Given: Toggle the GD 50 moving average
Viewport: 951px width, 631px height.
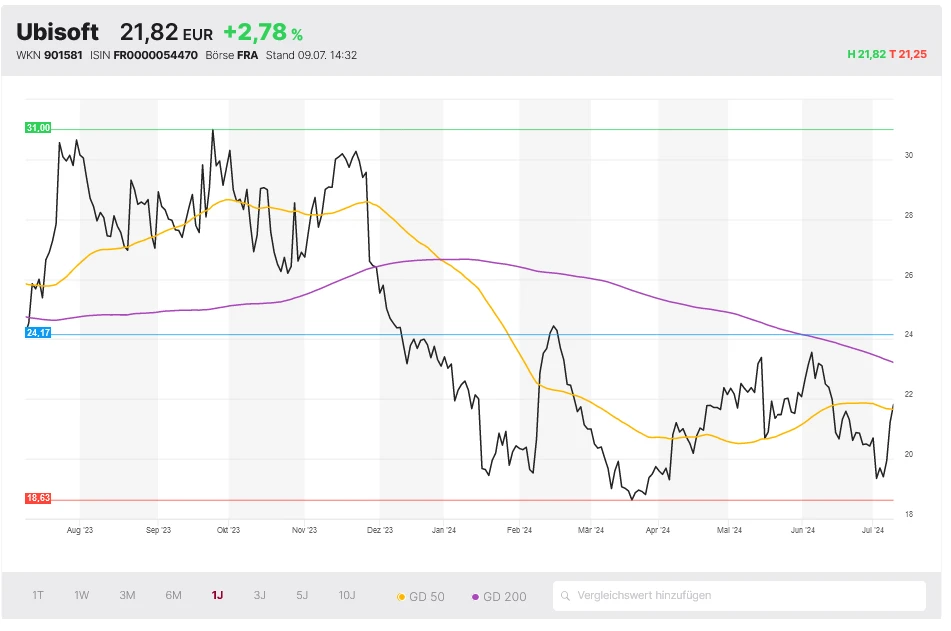Looking at the screenshot, I should [x=421, y=597].
